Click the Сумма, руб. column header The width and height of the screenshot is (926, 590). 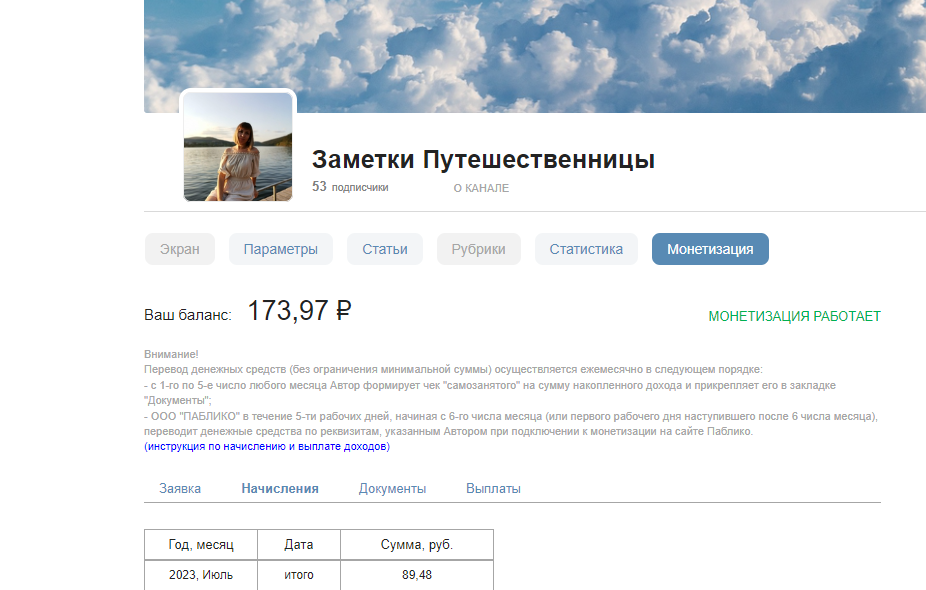(x=417, y=545)
